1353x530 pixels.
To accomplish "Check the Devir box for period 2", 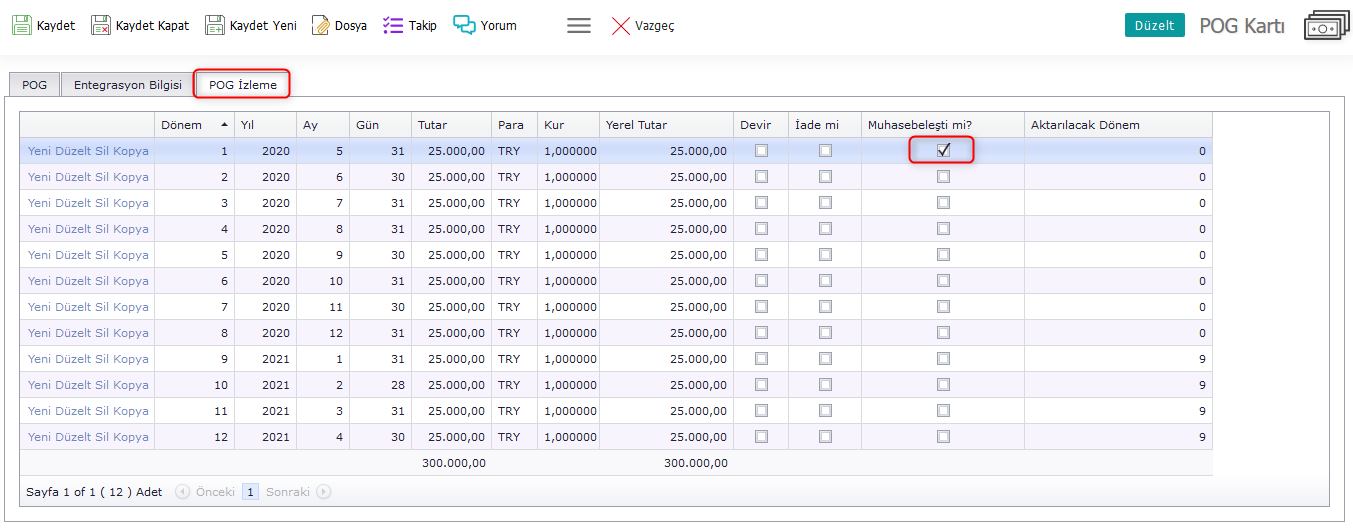I will point(761,177).
